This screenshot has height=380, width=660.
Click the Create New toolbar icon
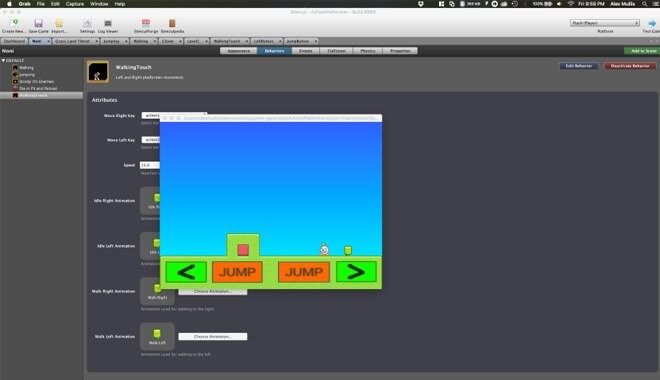coord(14,23)
